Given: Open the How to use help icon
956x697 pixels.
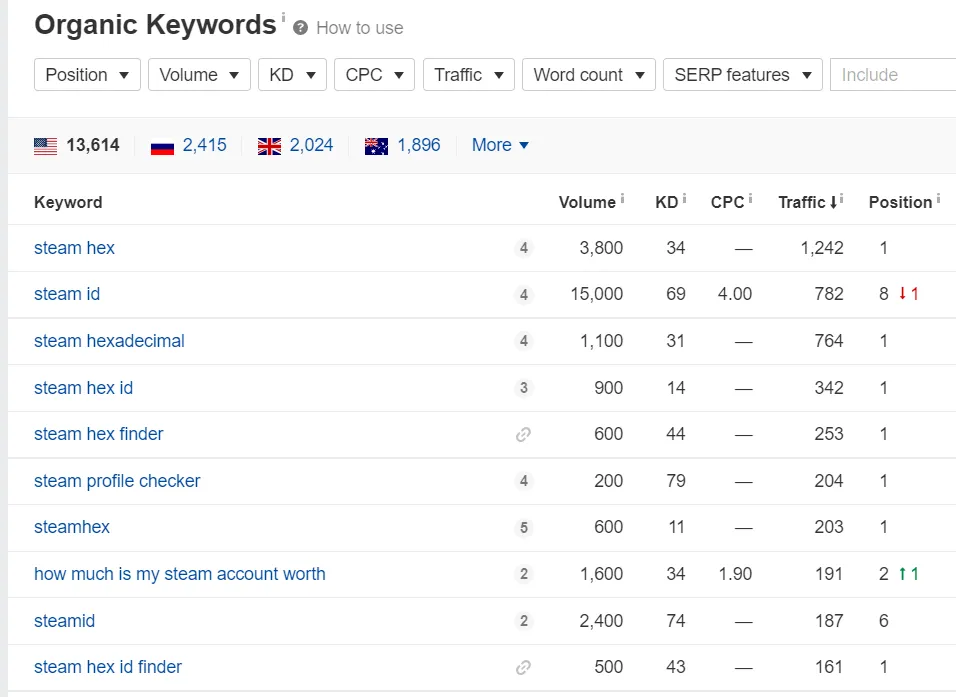Looking at the screenshot, I should tap(300, 28).
